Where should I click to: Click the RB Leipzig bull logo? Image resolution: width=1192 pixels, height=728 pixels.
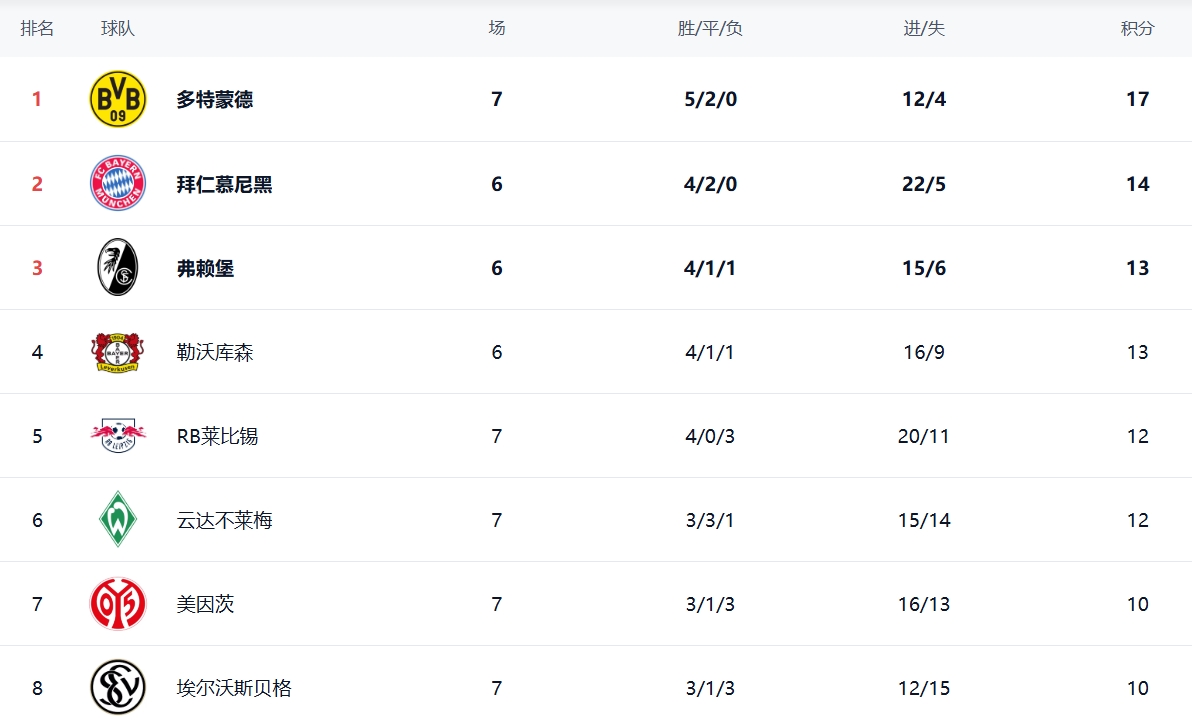[118, 435]
